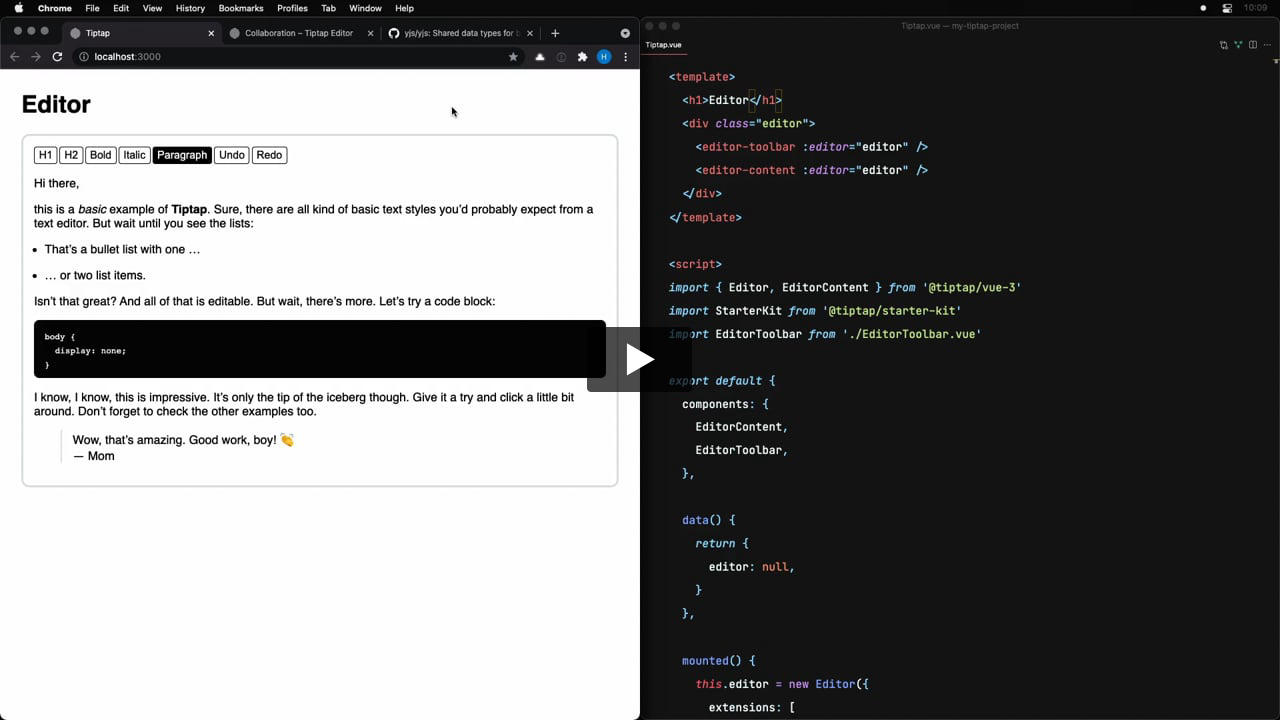Screen dimensions: 1280x720
Task: Open the Chrome extensions puzzle icon
Action: 583,57
